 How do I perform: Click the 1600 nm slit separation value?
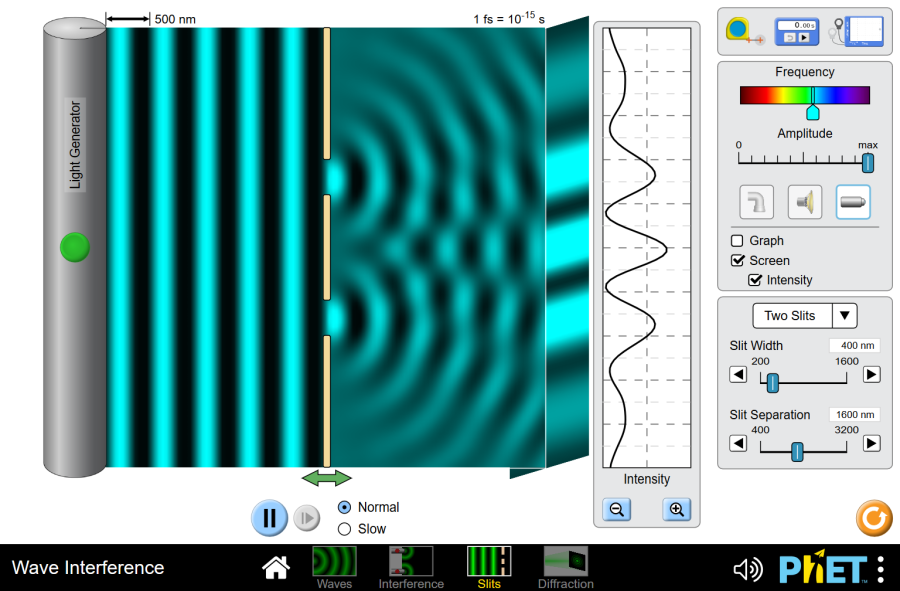click(855, 414)
